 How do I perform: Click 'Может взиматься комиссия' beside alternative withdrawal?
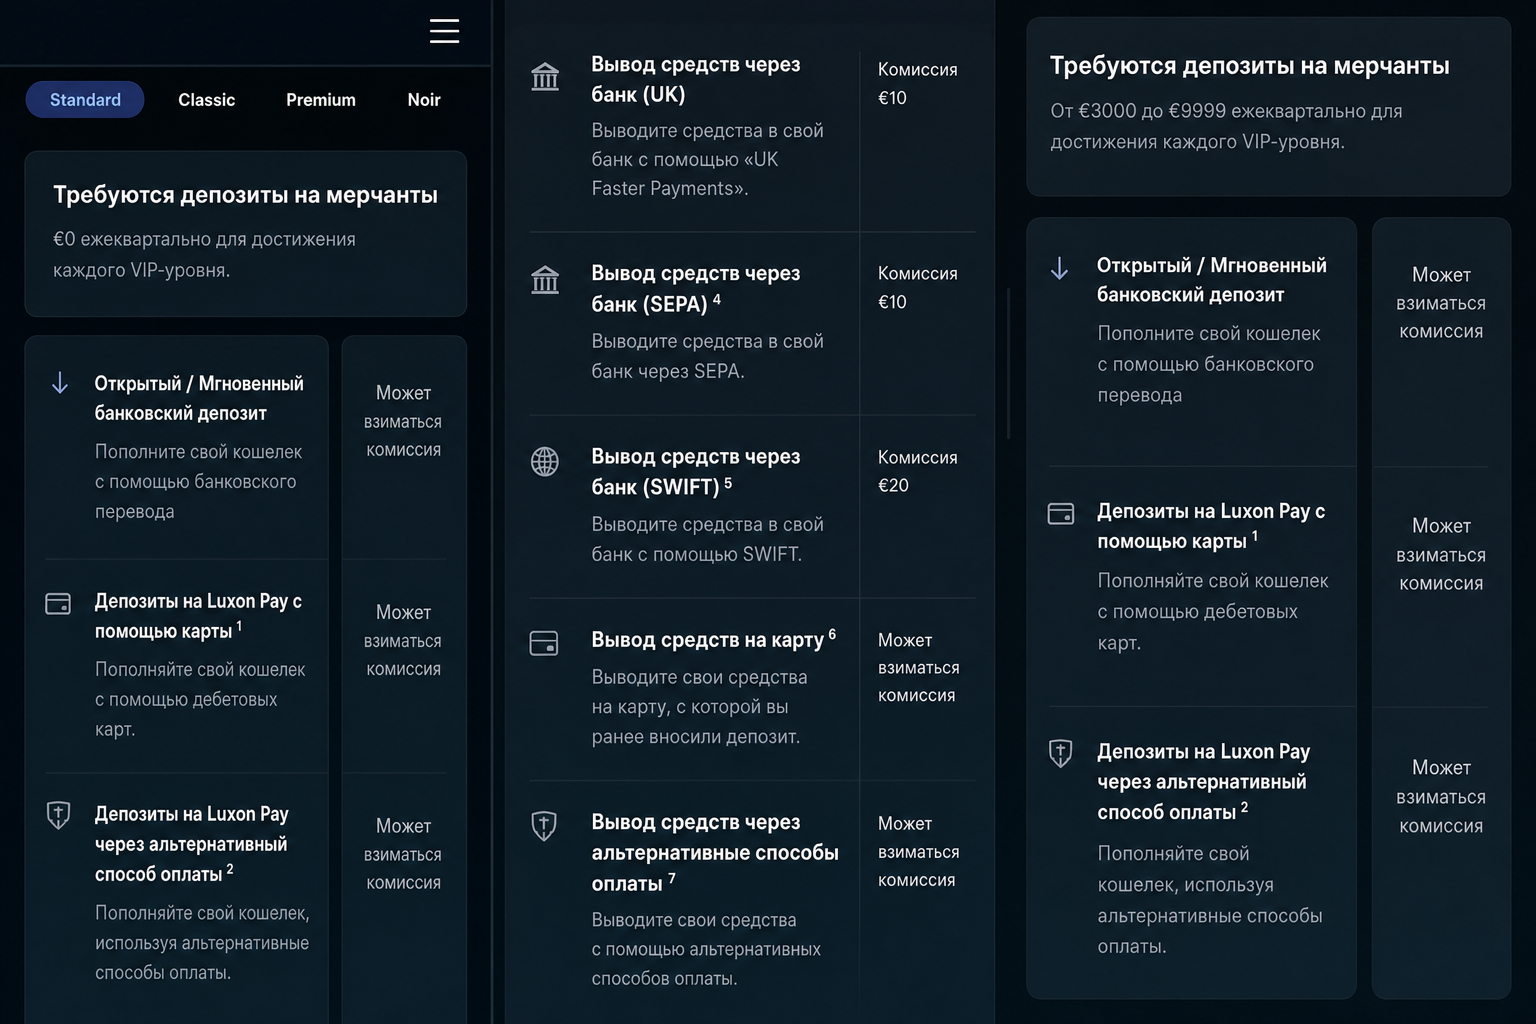pyautogui.click(x=918, y=851)
